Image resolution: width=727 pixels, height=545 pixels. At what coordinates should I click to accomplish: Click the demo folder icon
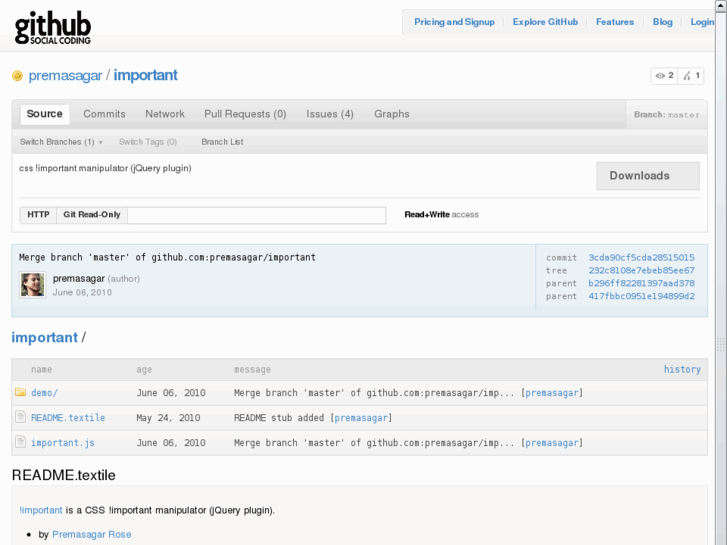pyautogui.click(x=20, y=393)
